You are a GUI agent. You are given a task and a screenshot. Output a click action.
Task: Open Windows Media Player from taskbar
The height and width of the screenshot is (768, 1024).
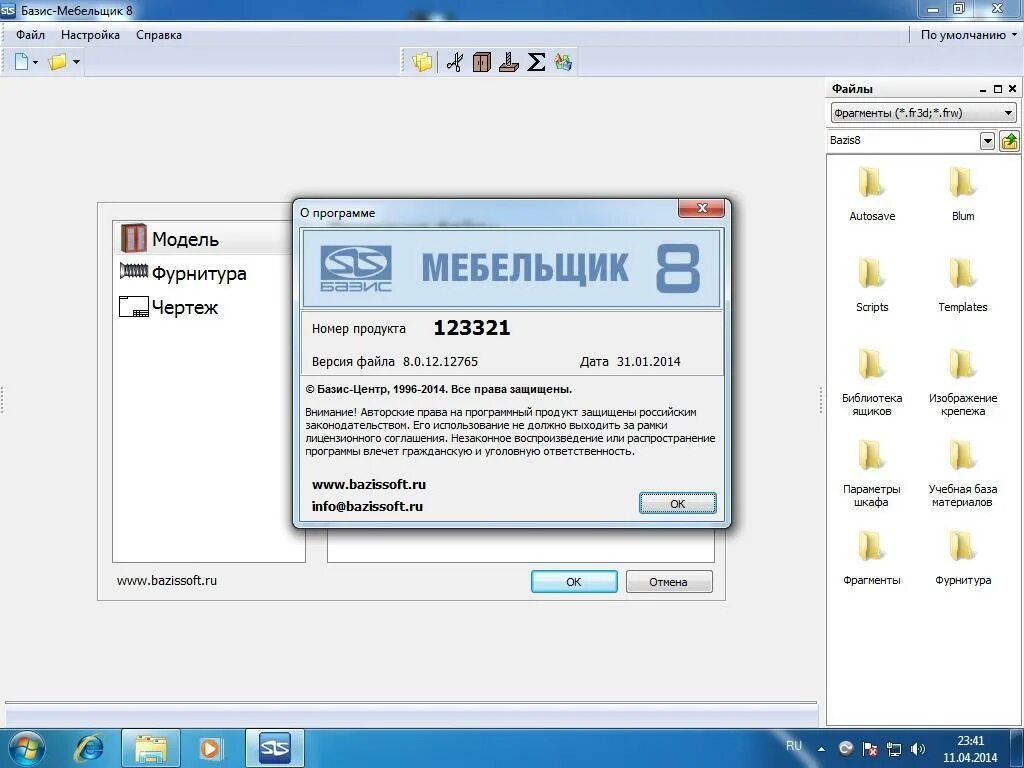[210, 748]
